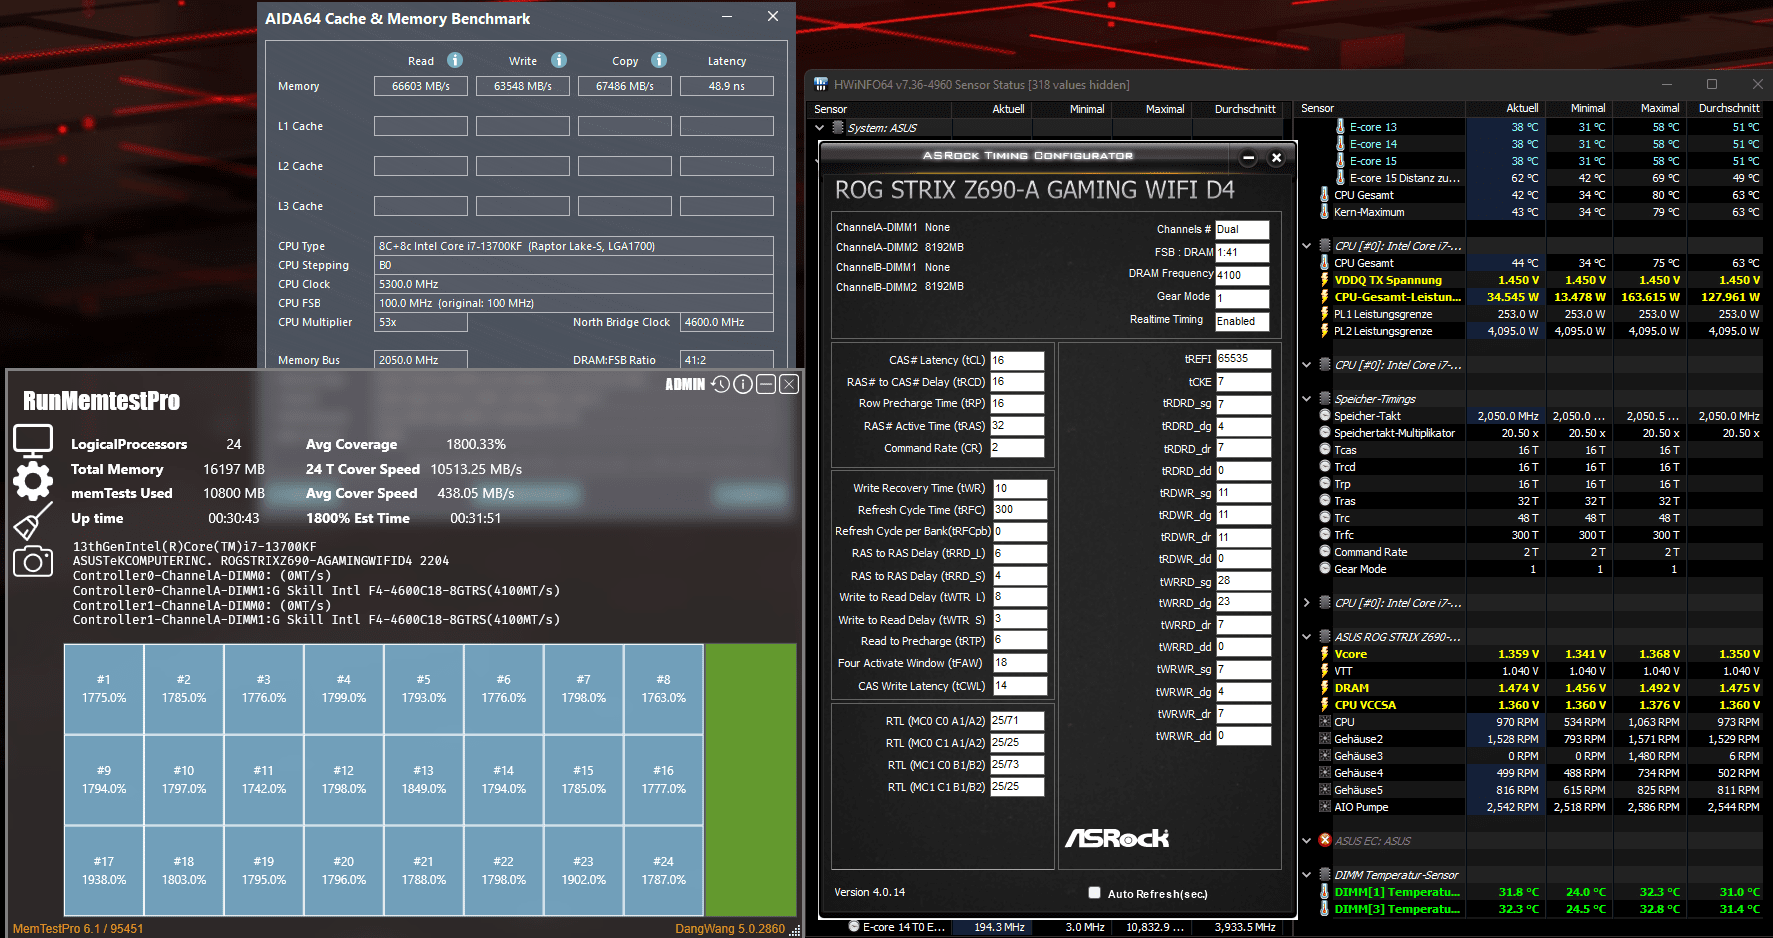Select memtest tile #1 at 1775.0%
This screenshot has width=1773, height=938.
(104, 689)
